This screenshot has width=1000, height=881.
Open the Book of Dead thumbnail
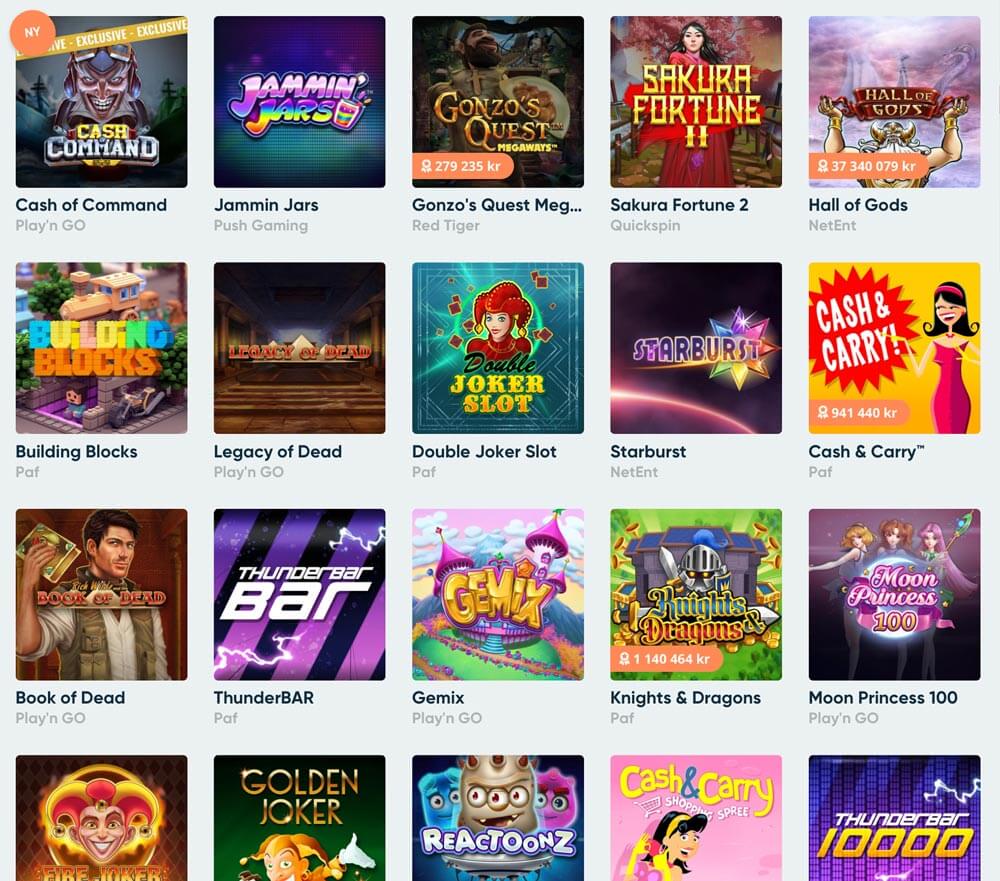[101, 595]
